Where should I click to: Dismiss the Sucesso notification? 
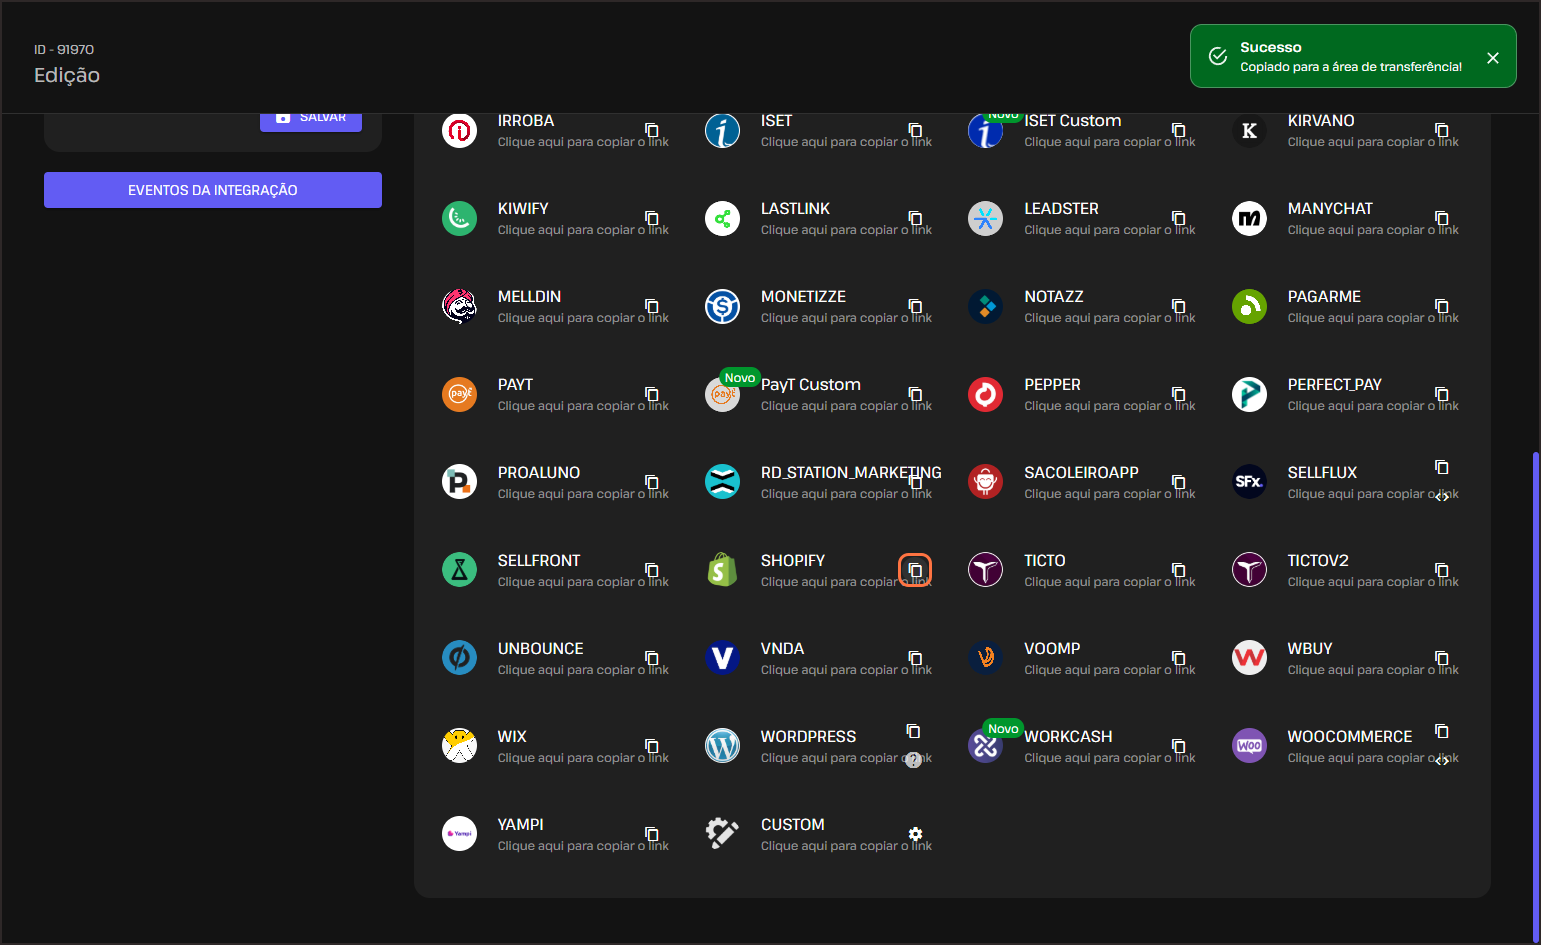[1493, 58]
